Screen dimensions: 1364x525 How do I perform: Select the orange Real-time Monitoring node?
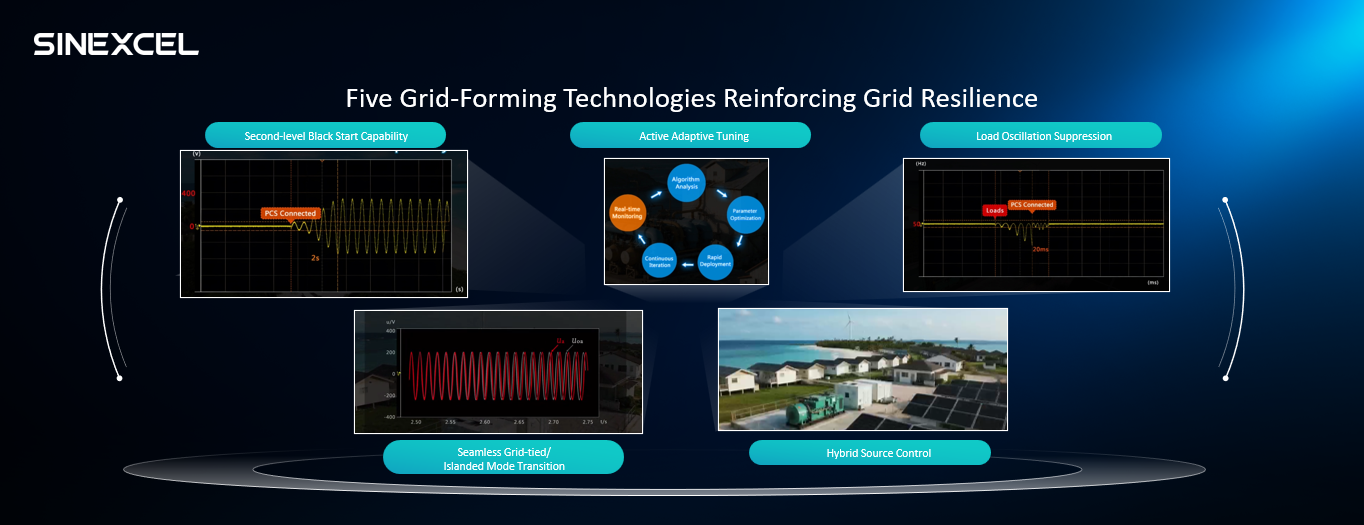(x=627, y=213)
